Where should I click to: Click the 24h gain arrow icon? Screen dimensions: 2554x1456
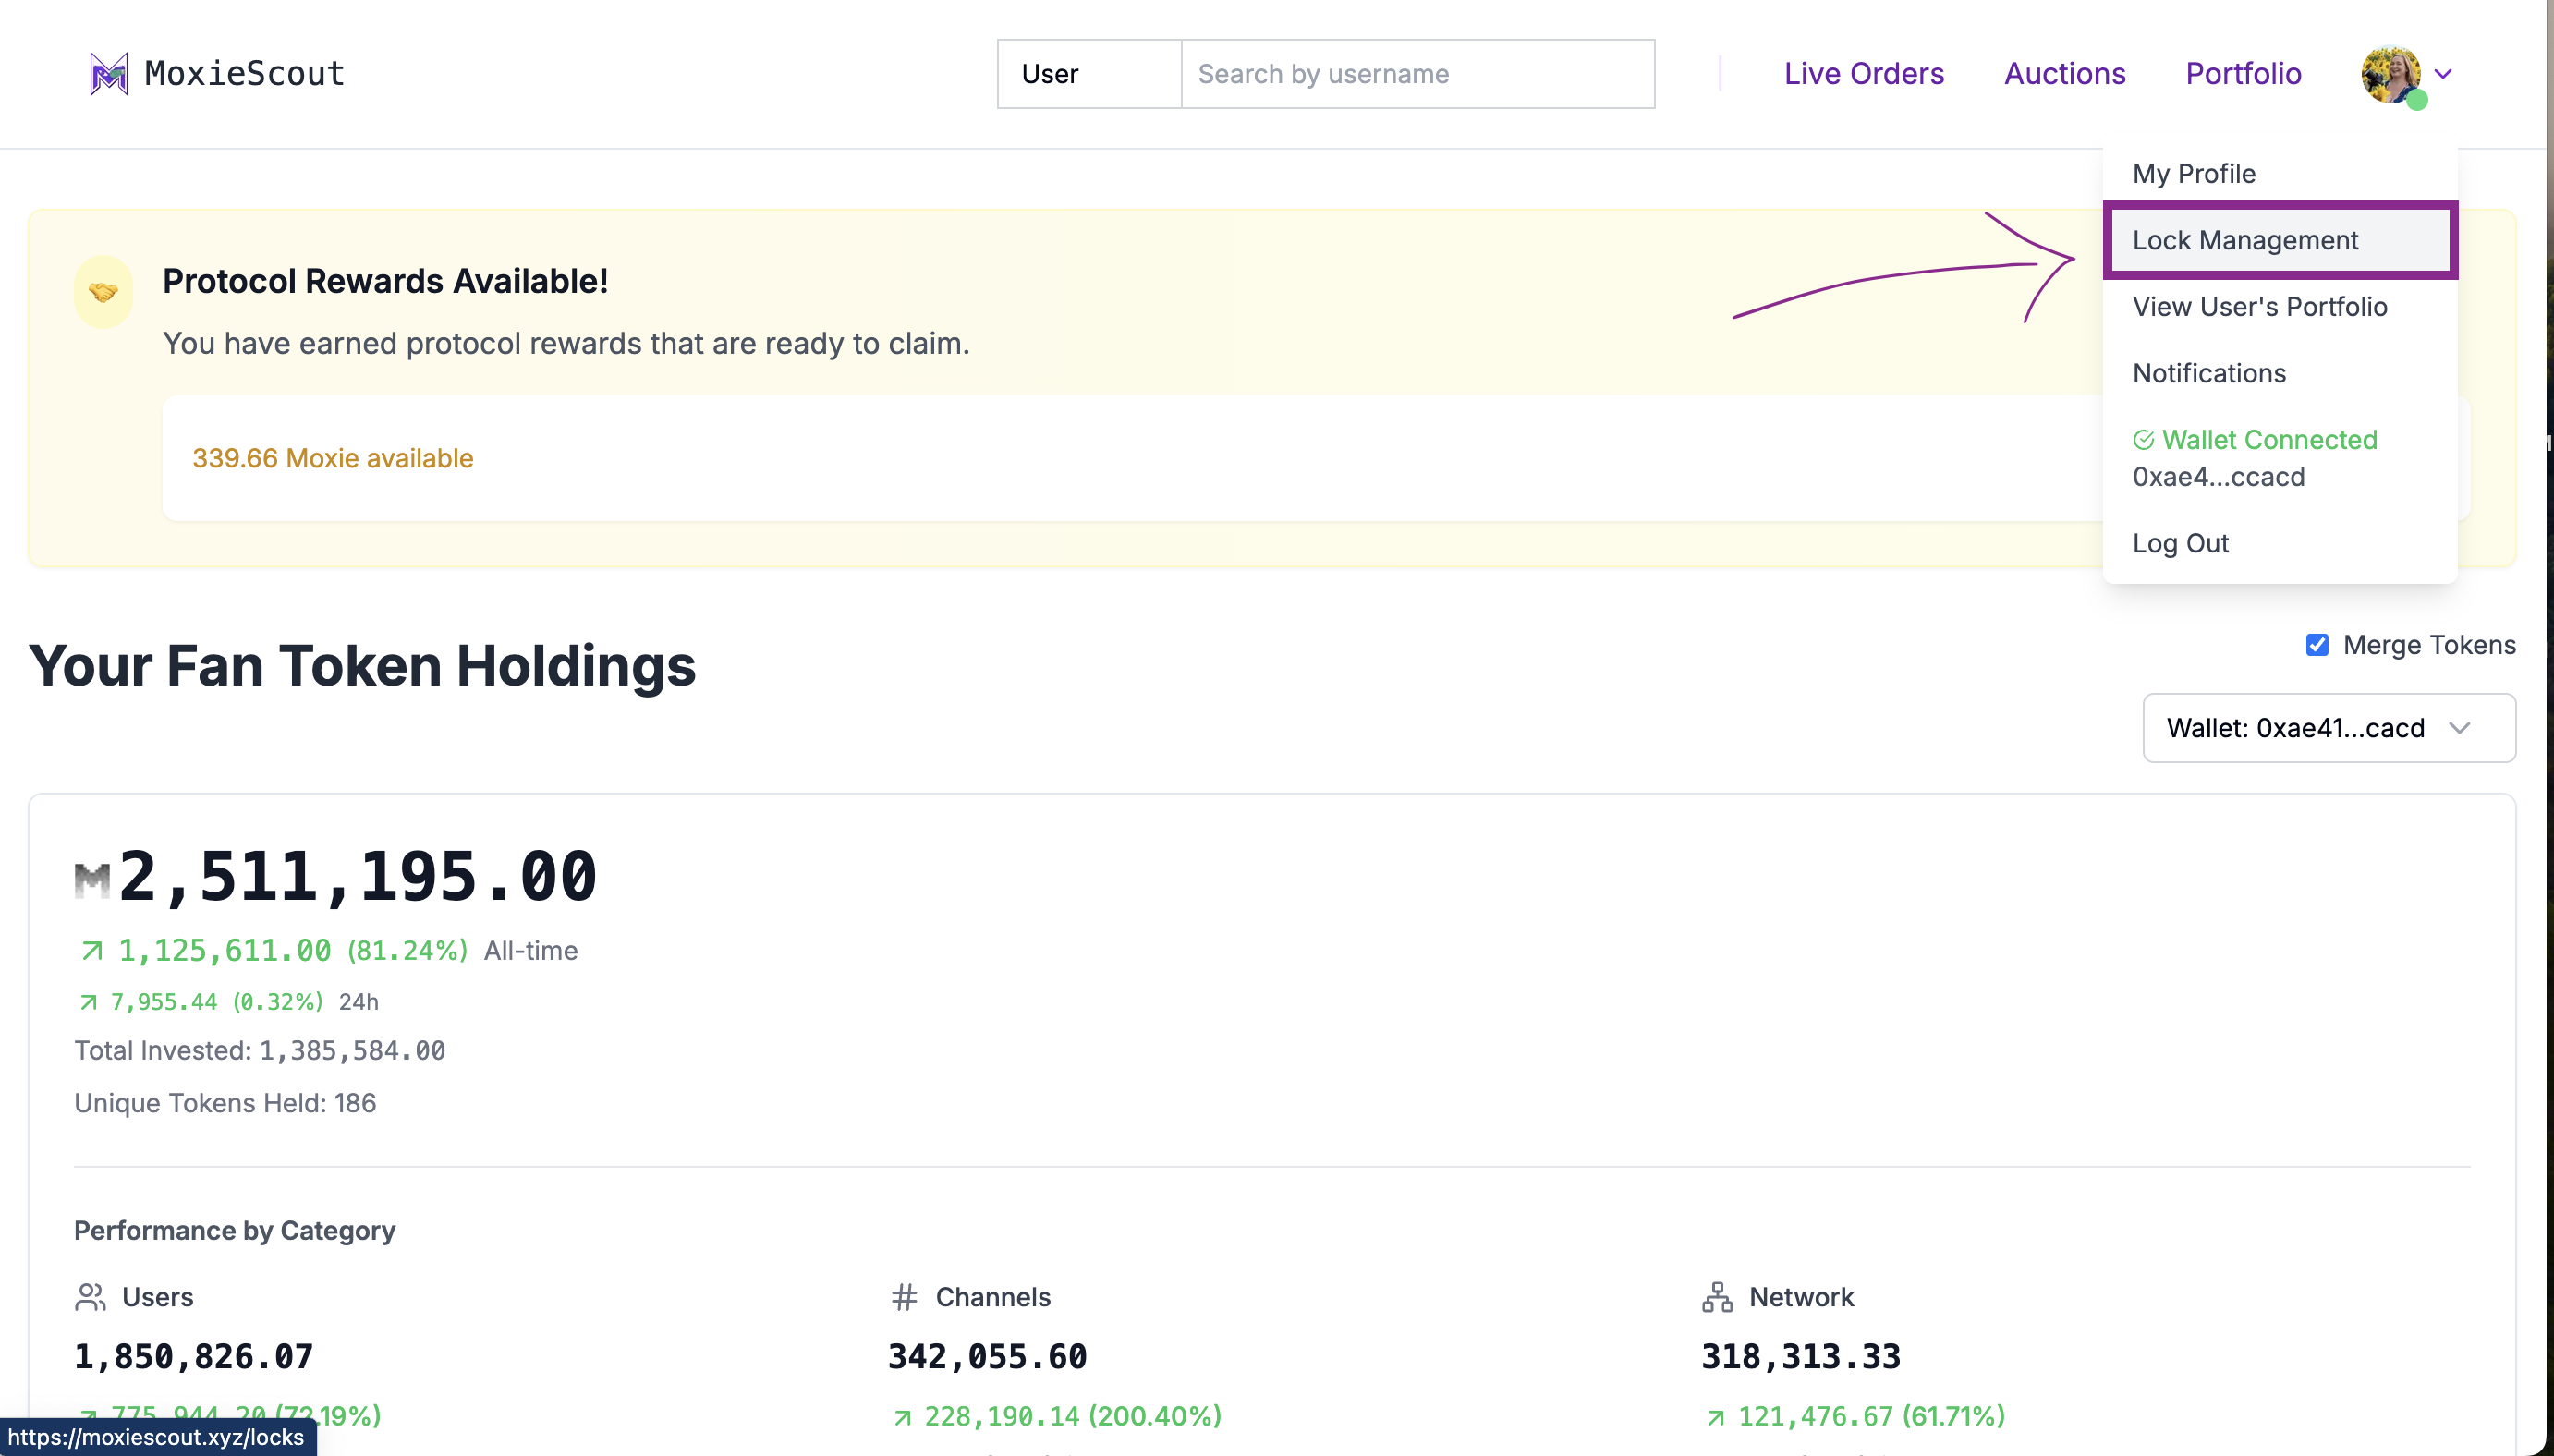88,1002
